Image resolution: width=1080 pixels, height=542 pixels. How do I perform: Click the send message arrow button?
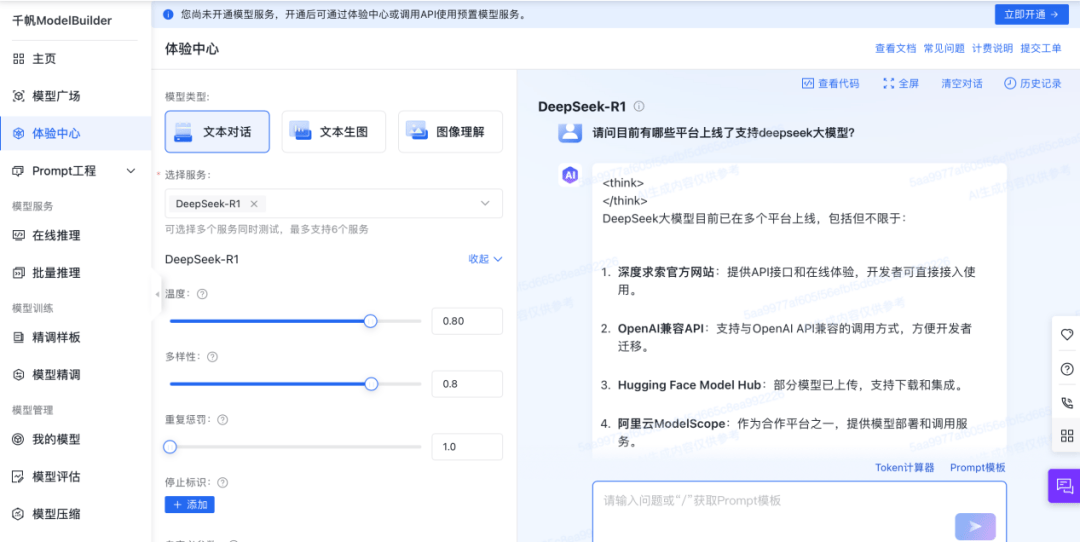point(975,526)
